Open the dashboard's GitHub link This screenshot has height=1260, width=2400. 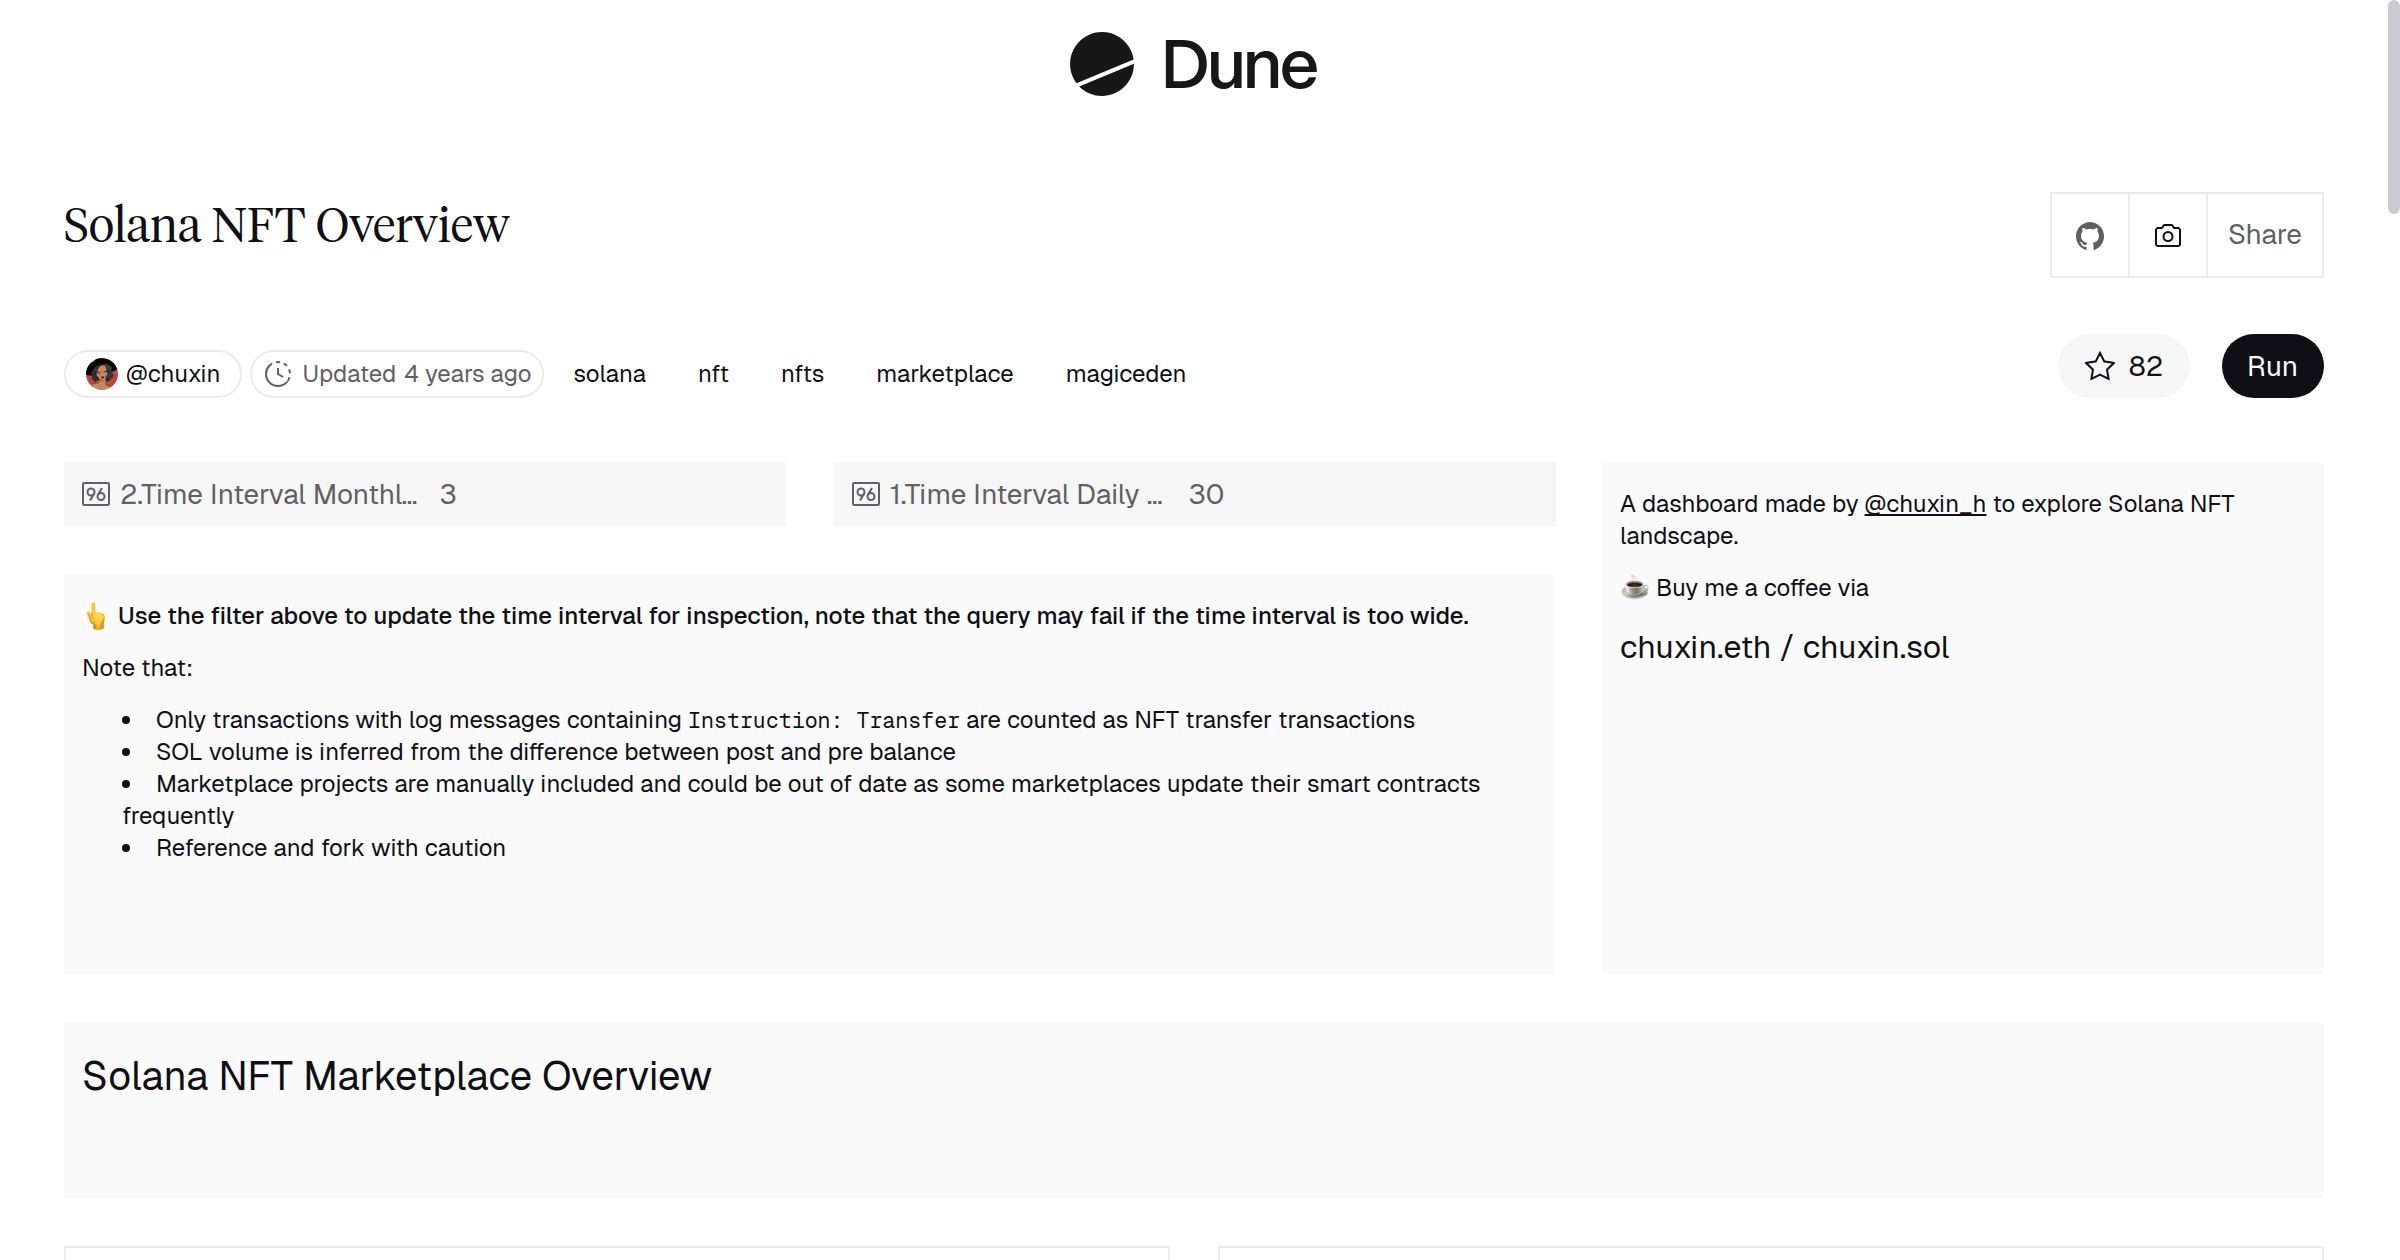pos(2089,234)
